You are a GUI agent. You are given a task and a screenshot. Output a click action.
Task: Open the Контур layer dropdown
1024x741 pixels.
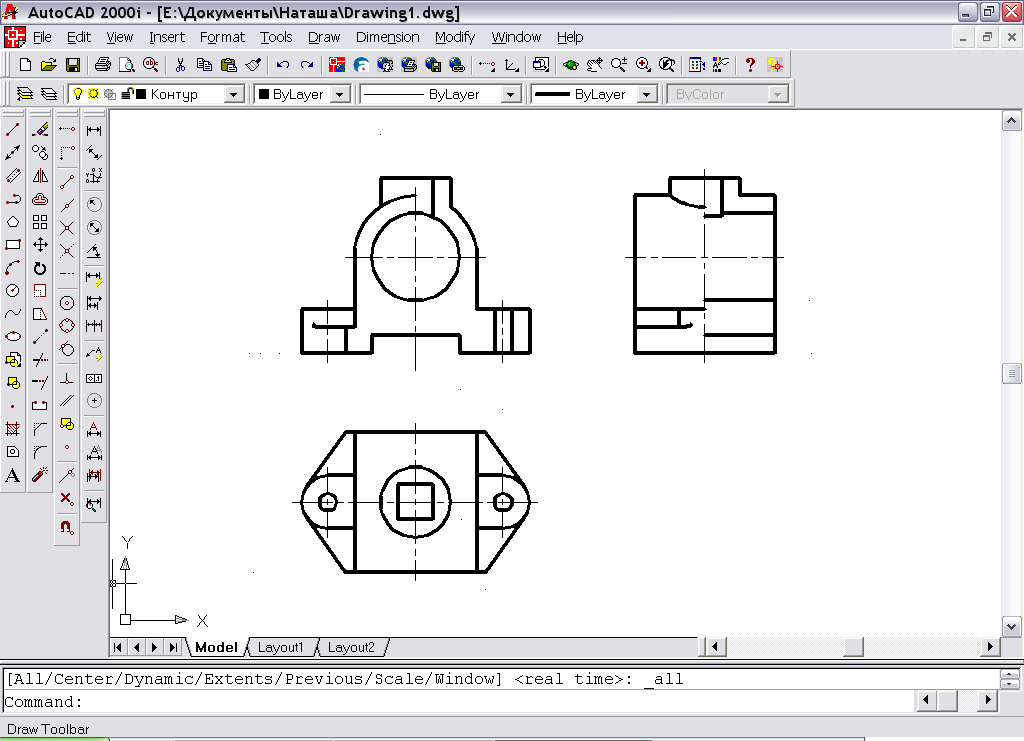pyautogui.click(x=233, y=95)
